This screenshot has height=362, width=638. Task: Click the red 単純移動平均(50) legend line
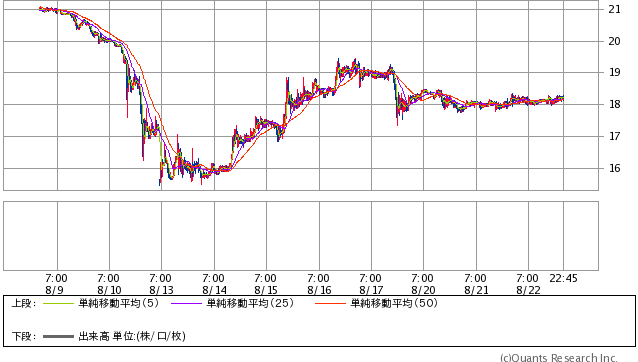click(330, 303)
